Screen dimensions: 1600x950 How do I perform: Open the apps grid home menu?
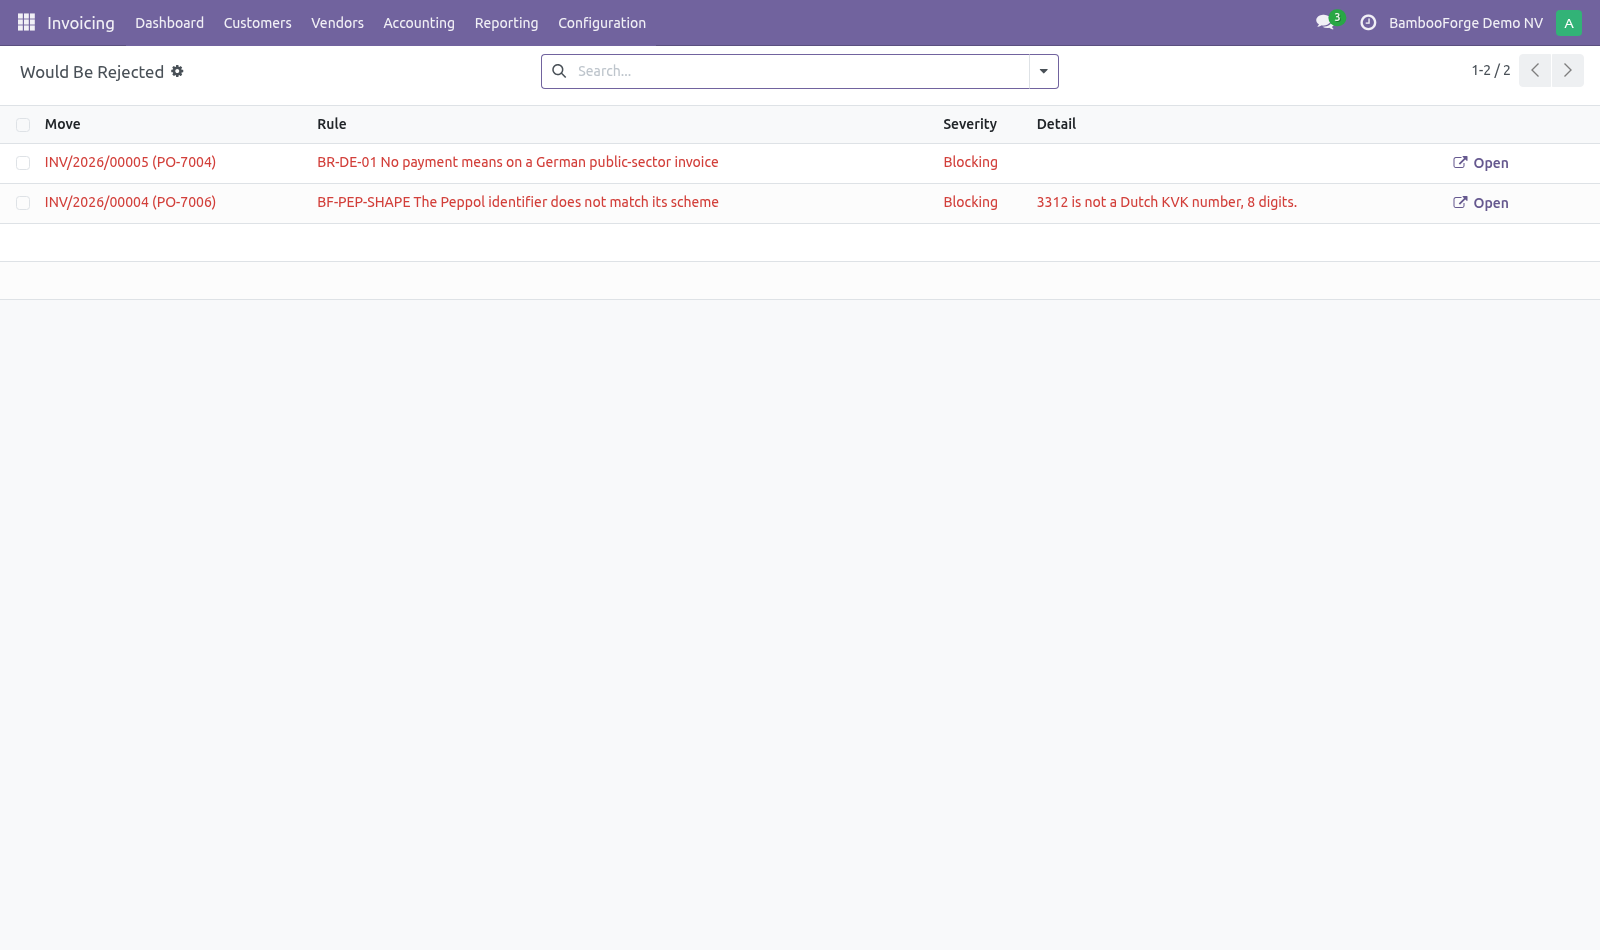[x=26, y=22]
